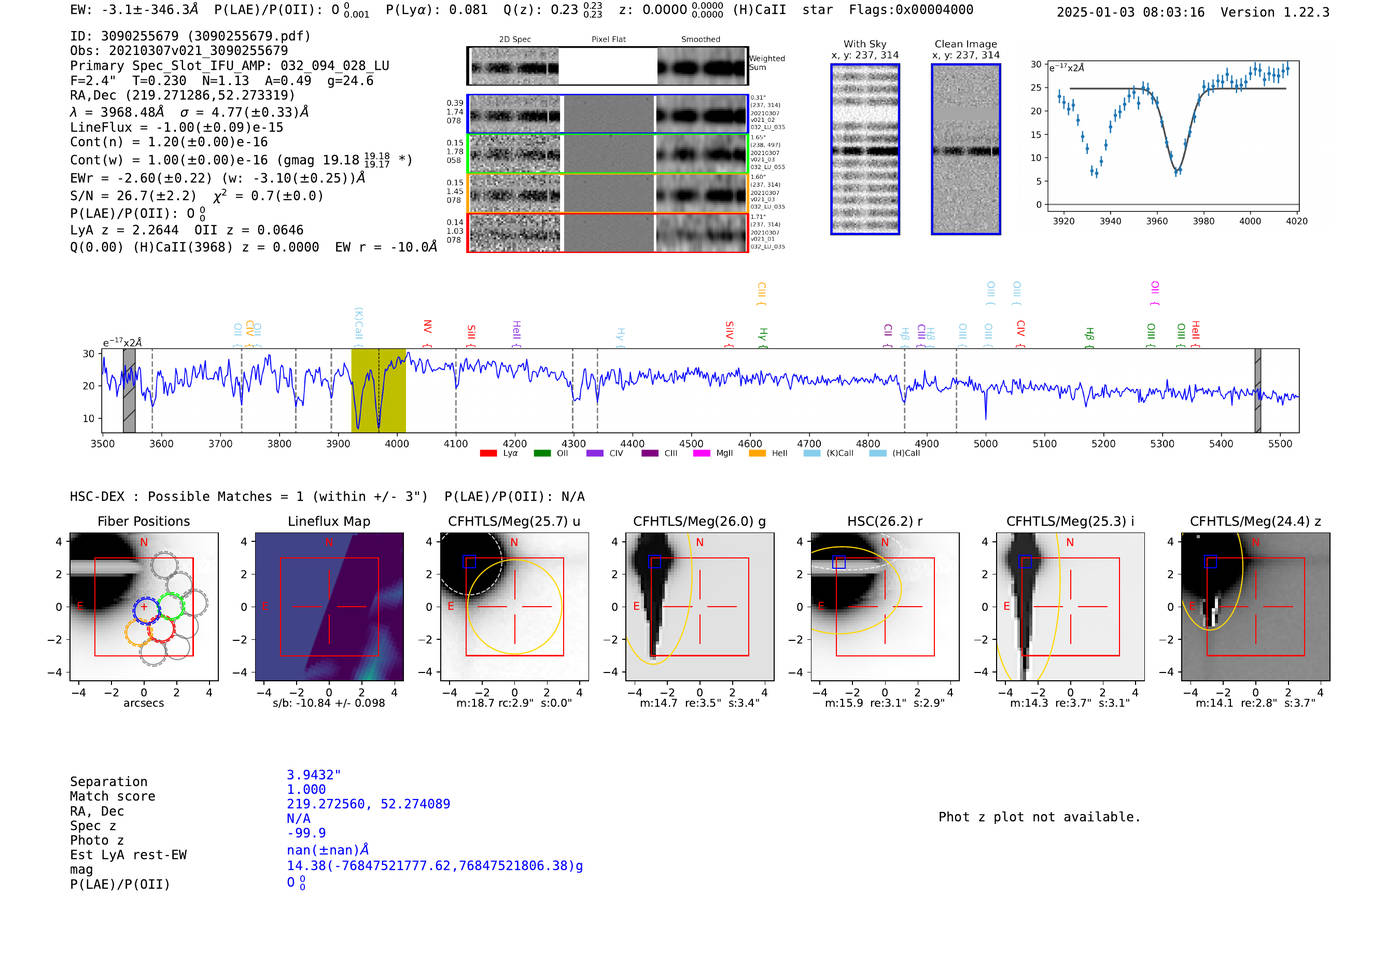Click the 'HSC-DEX : Possible Matches = 1' line

point(249,496)
